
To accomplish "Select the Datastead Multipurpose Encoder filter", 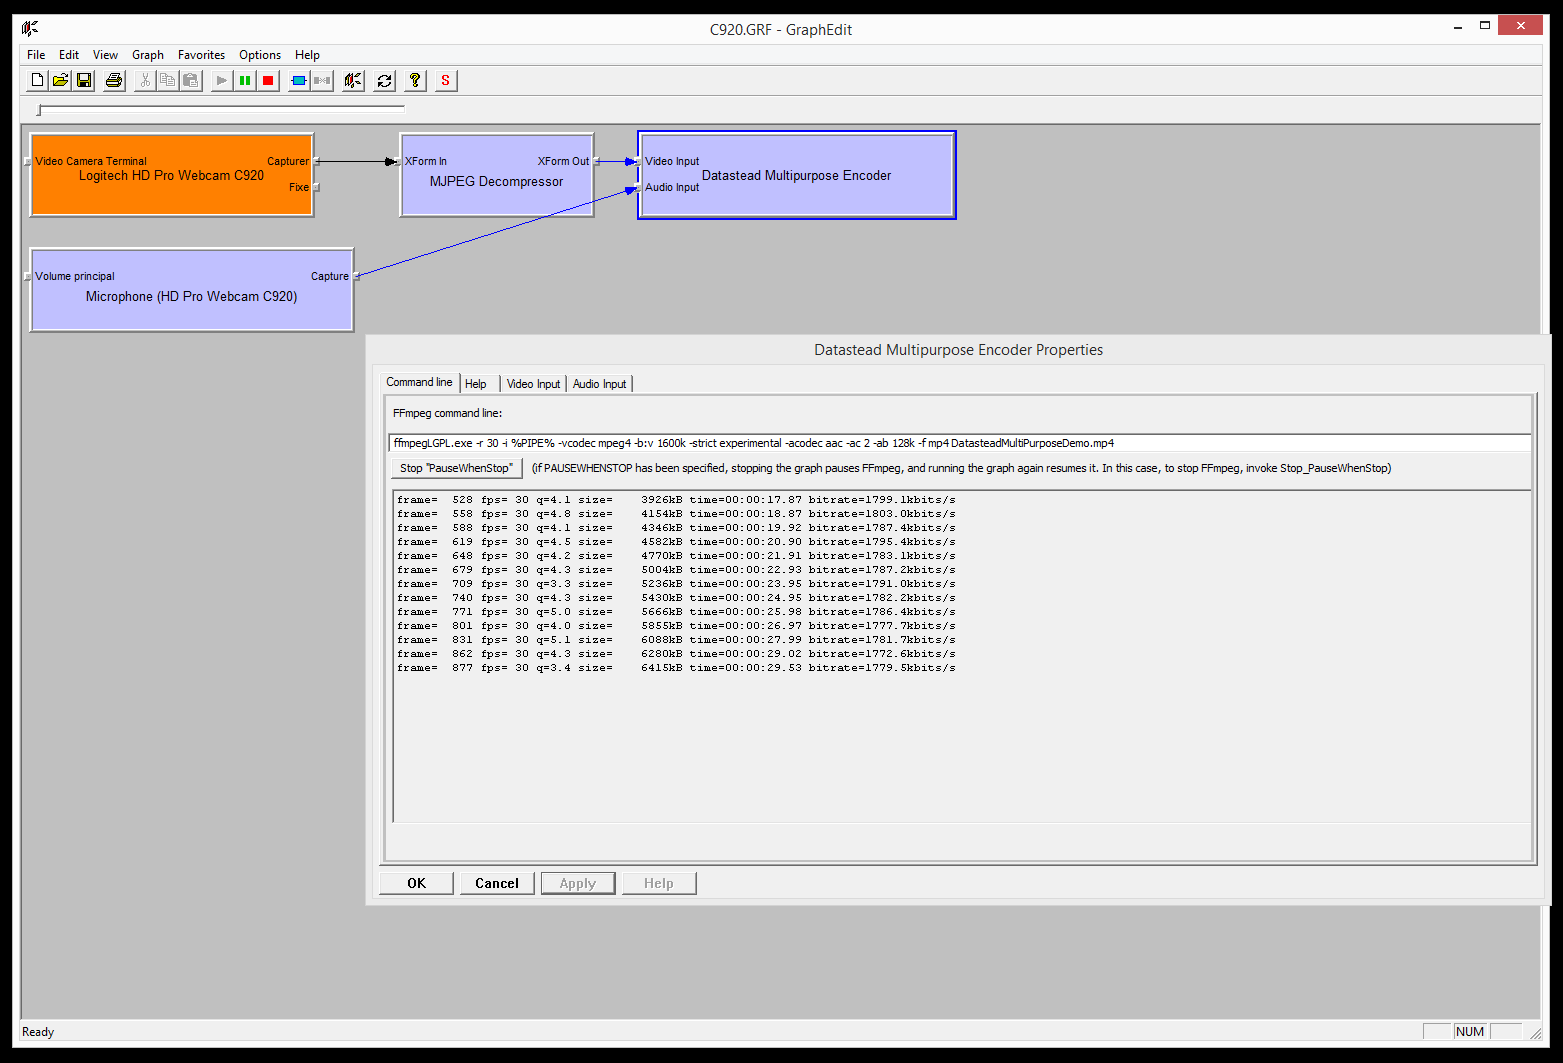I will (797, 175).
